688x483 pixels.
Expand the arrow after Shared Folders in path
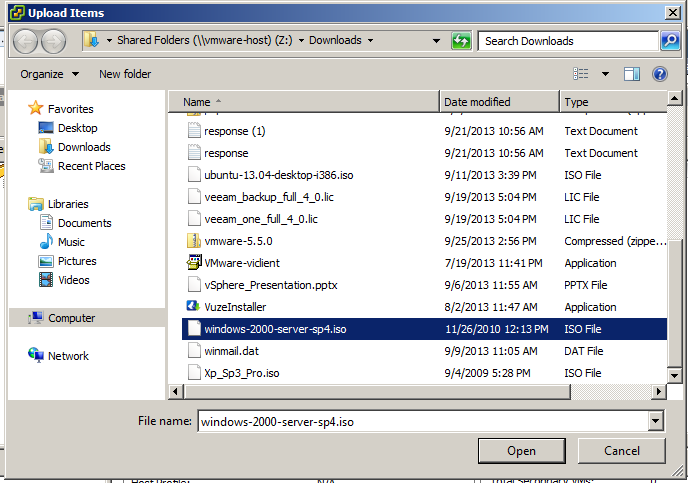301,40
